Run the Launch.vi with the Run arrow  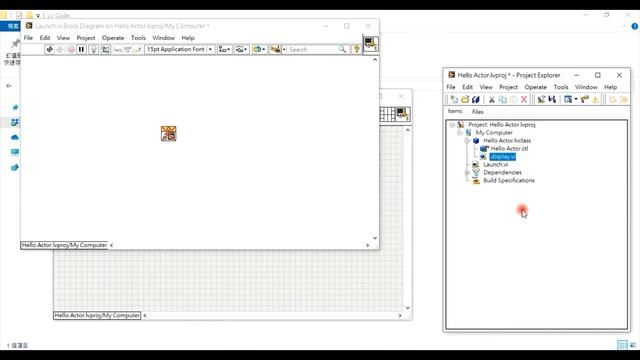pos(49,49)
